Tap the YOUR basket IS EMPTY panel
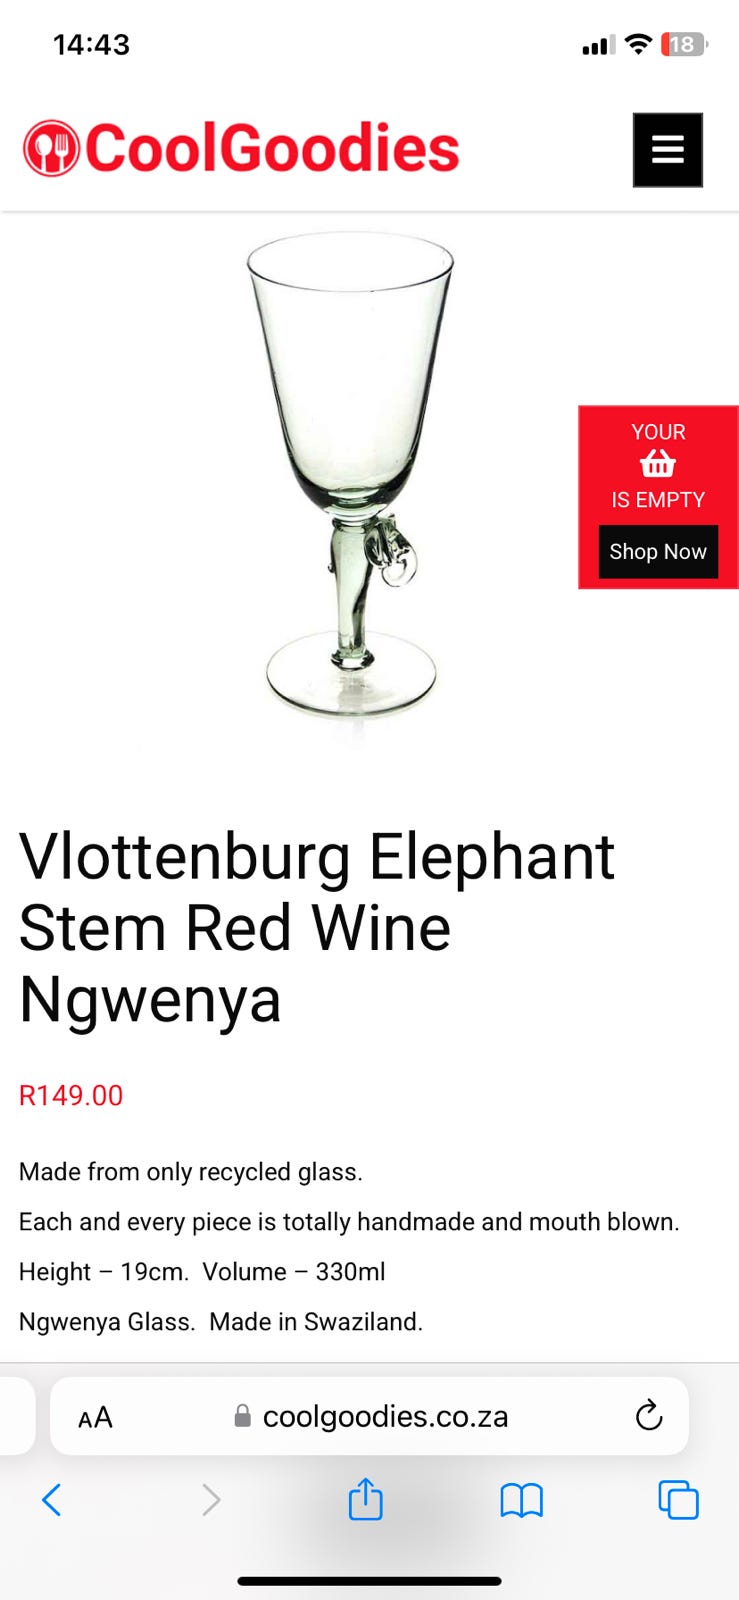This screenshot has width=739, height=1600. pos(658,497)
